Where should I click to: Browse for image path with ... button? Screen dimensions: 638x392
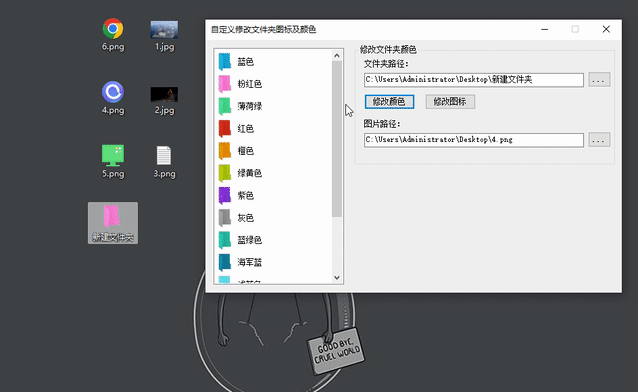coord(599,140)
